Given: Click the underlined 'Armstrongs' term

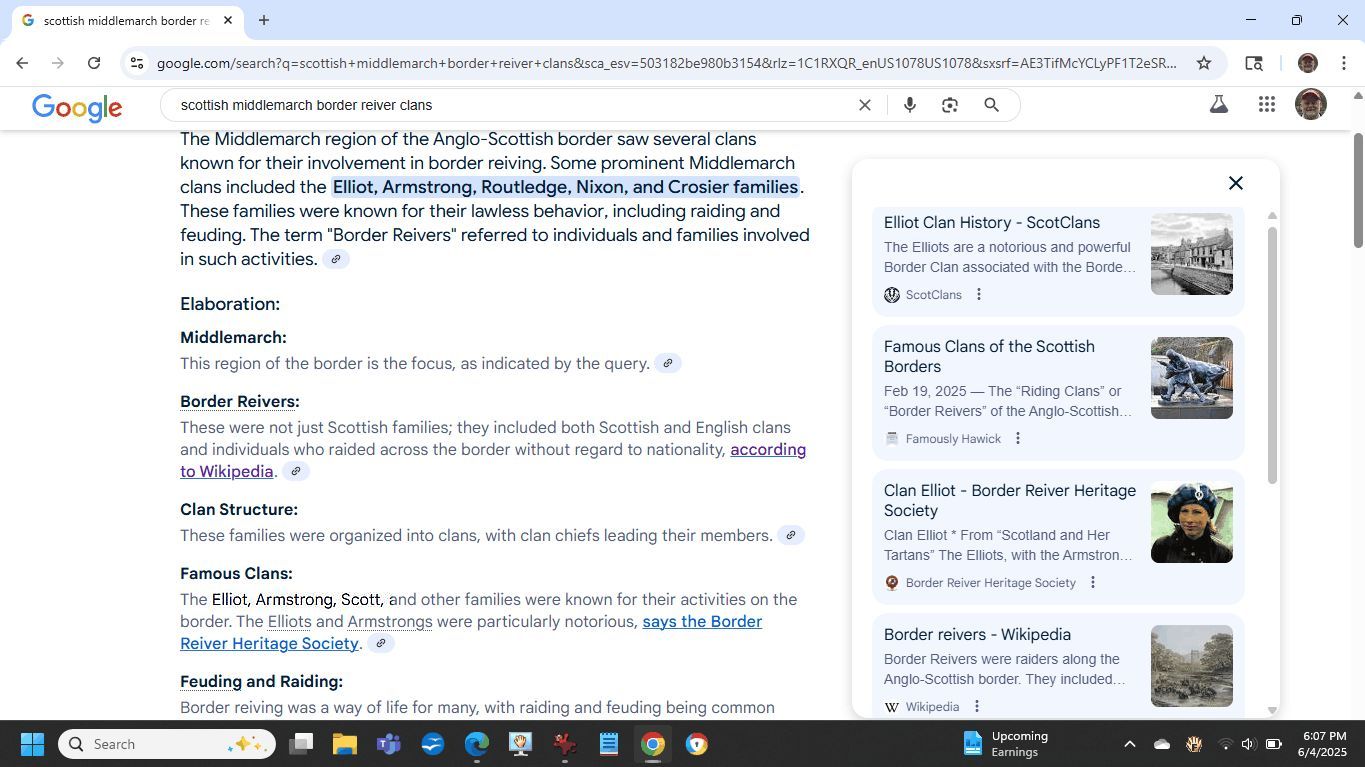Looking at the screenshot, I should click(390, 621).
